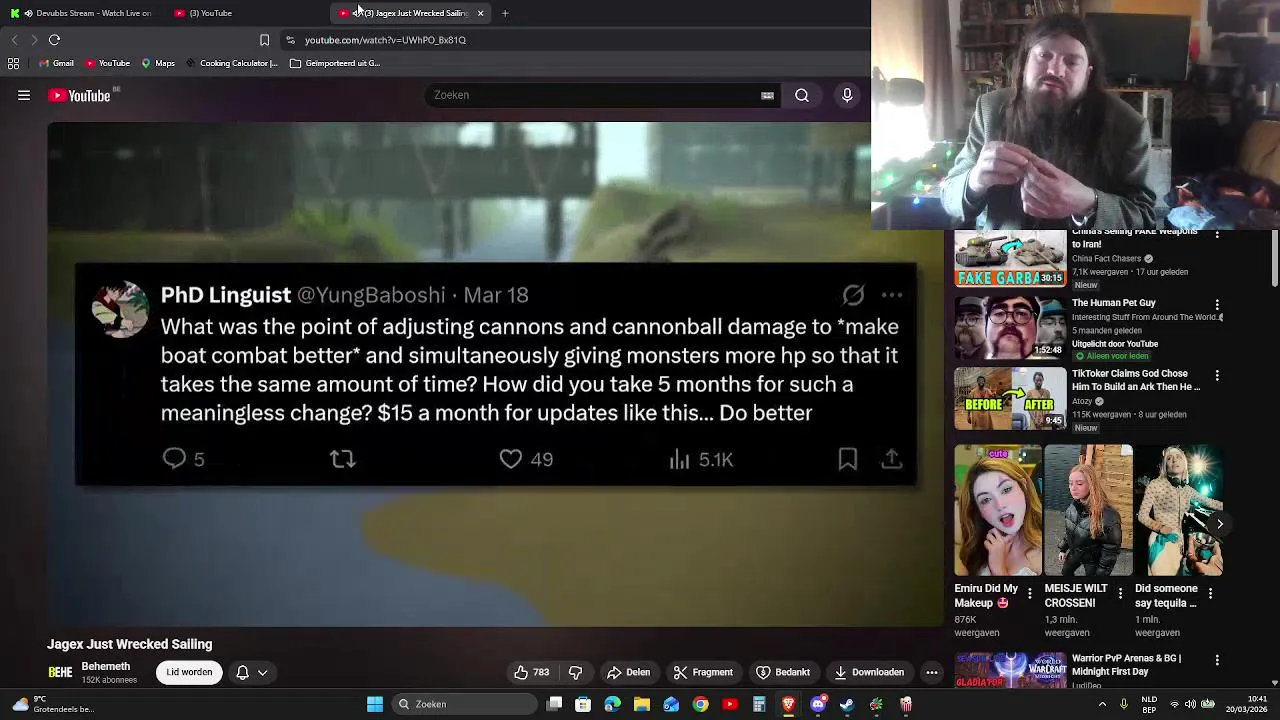Open the Maps bookmark
The width and height of the screenshot is (1280, 720).
[158, 63]
